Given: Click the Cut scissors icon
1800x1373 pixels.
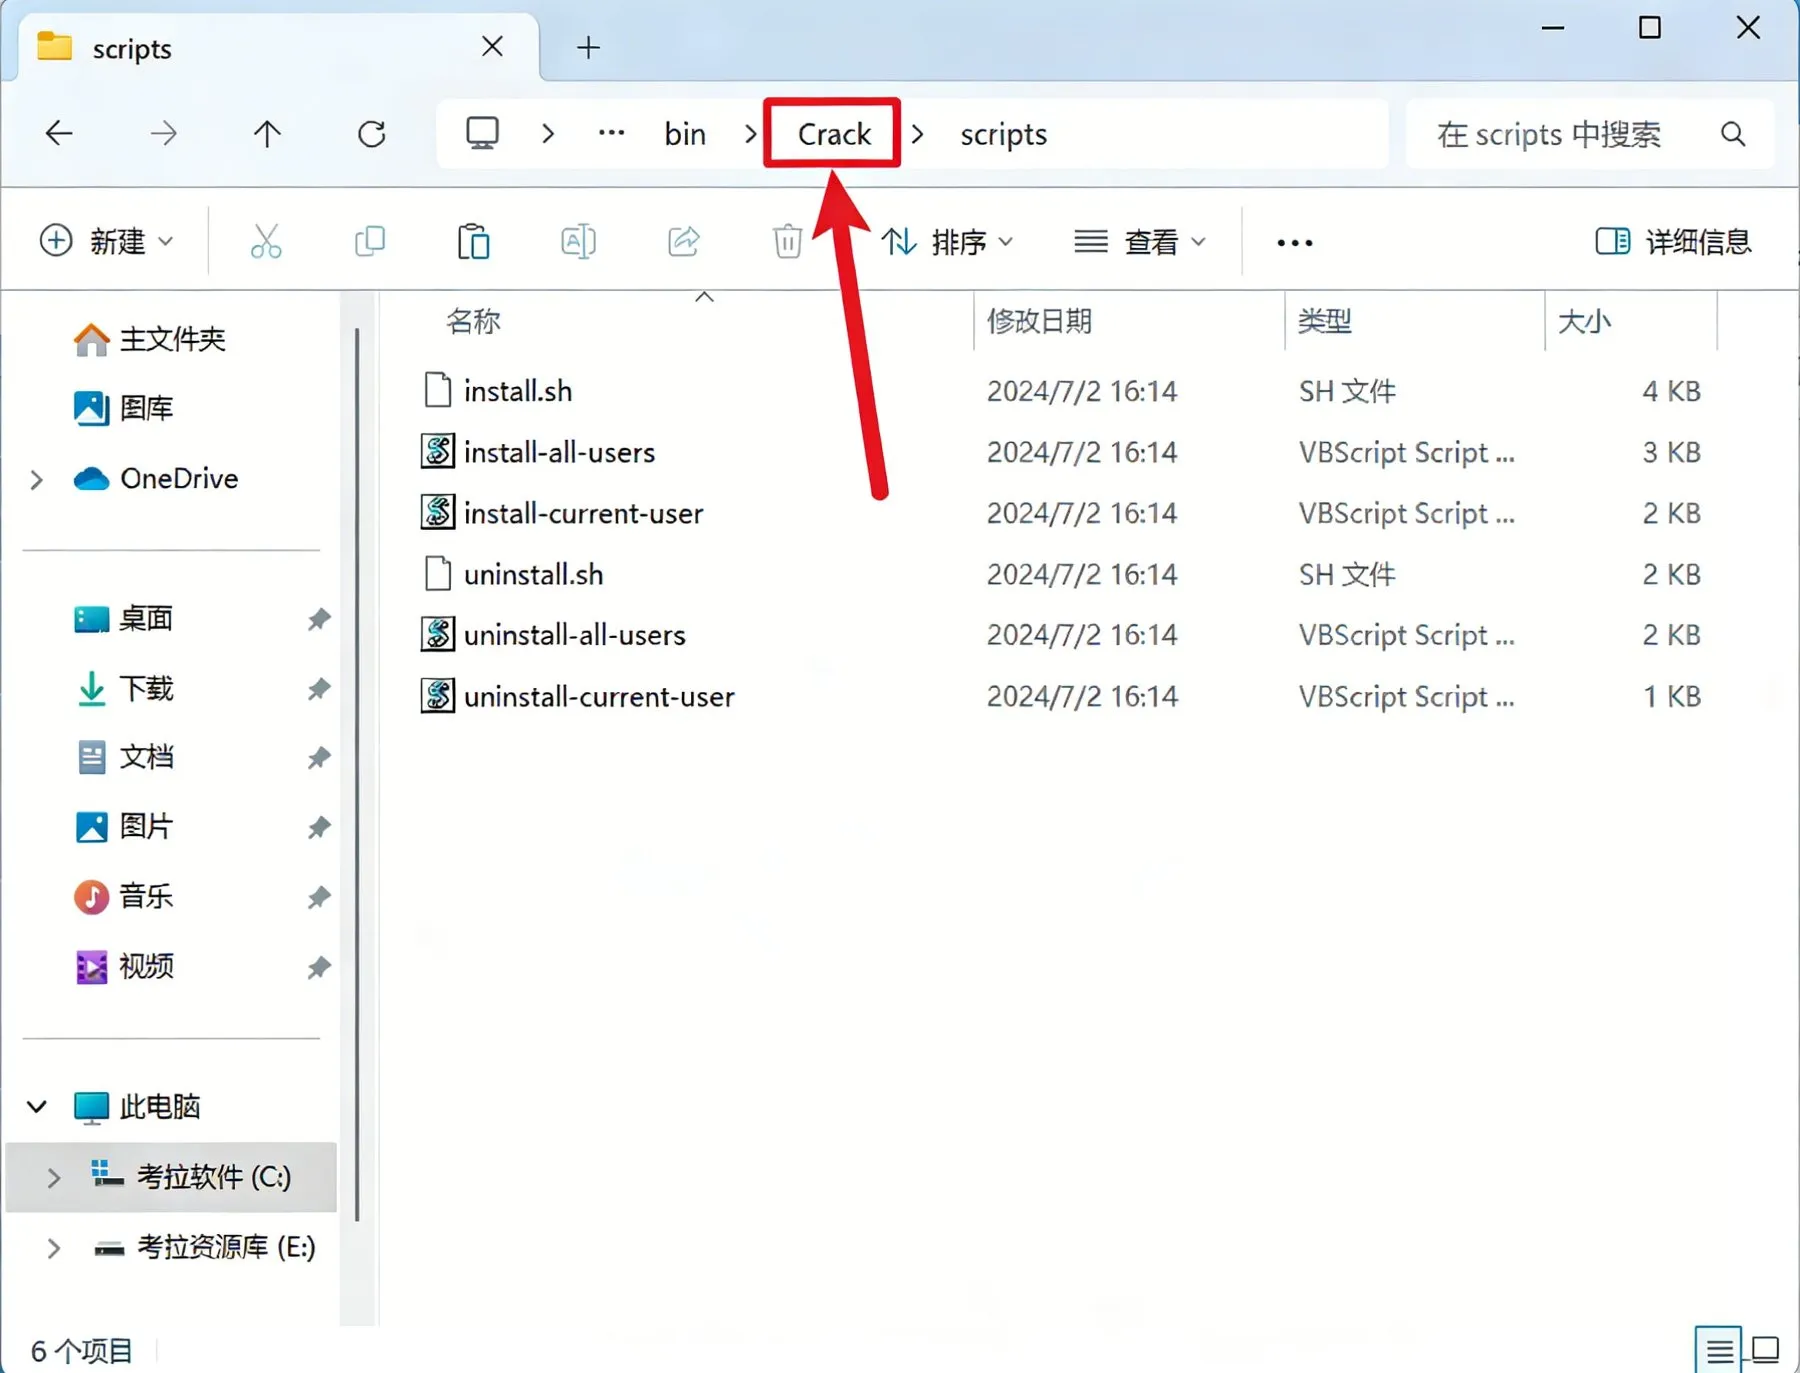Looking at the screenshot, I should pyautogui.click(x=266, y=241).
